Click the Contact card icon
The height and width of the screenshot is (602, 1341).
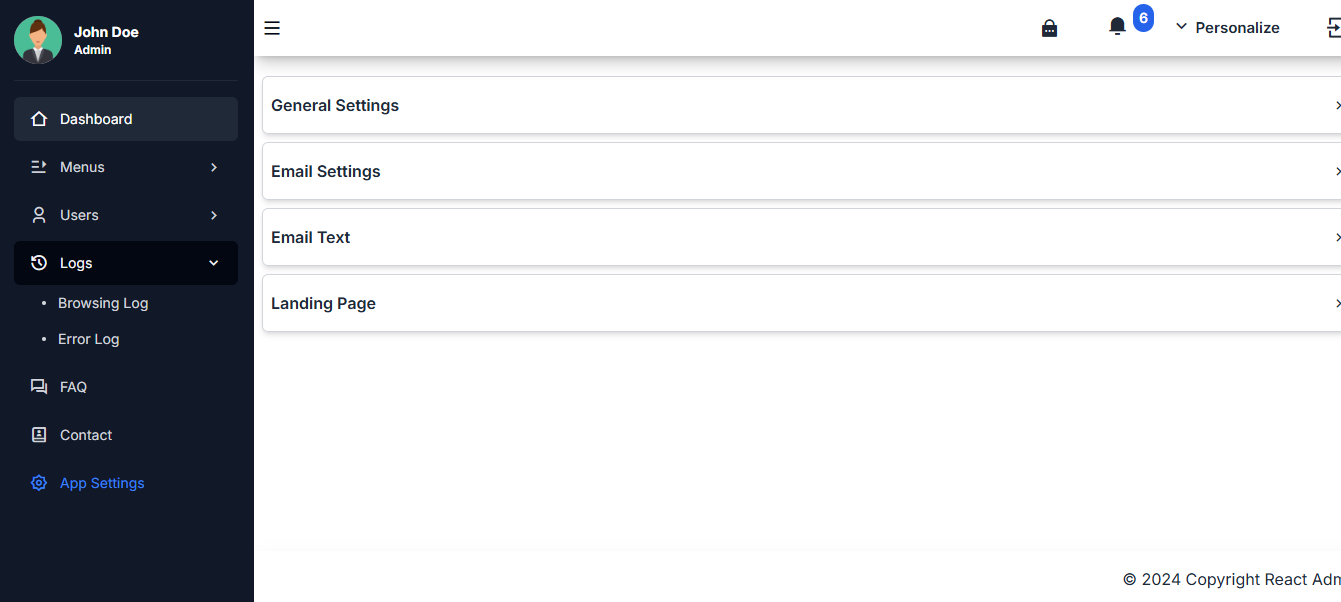point(39,435)
